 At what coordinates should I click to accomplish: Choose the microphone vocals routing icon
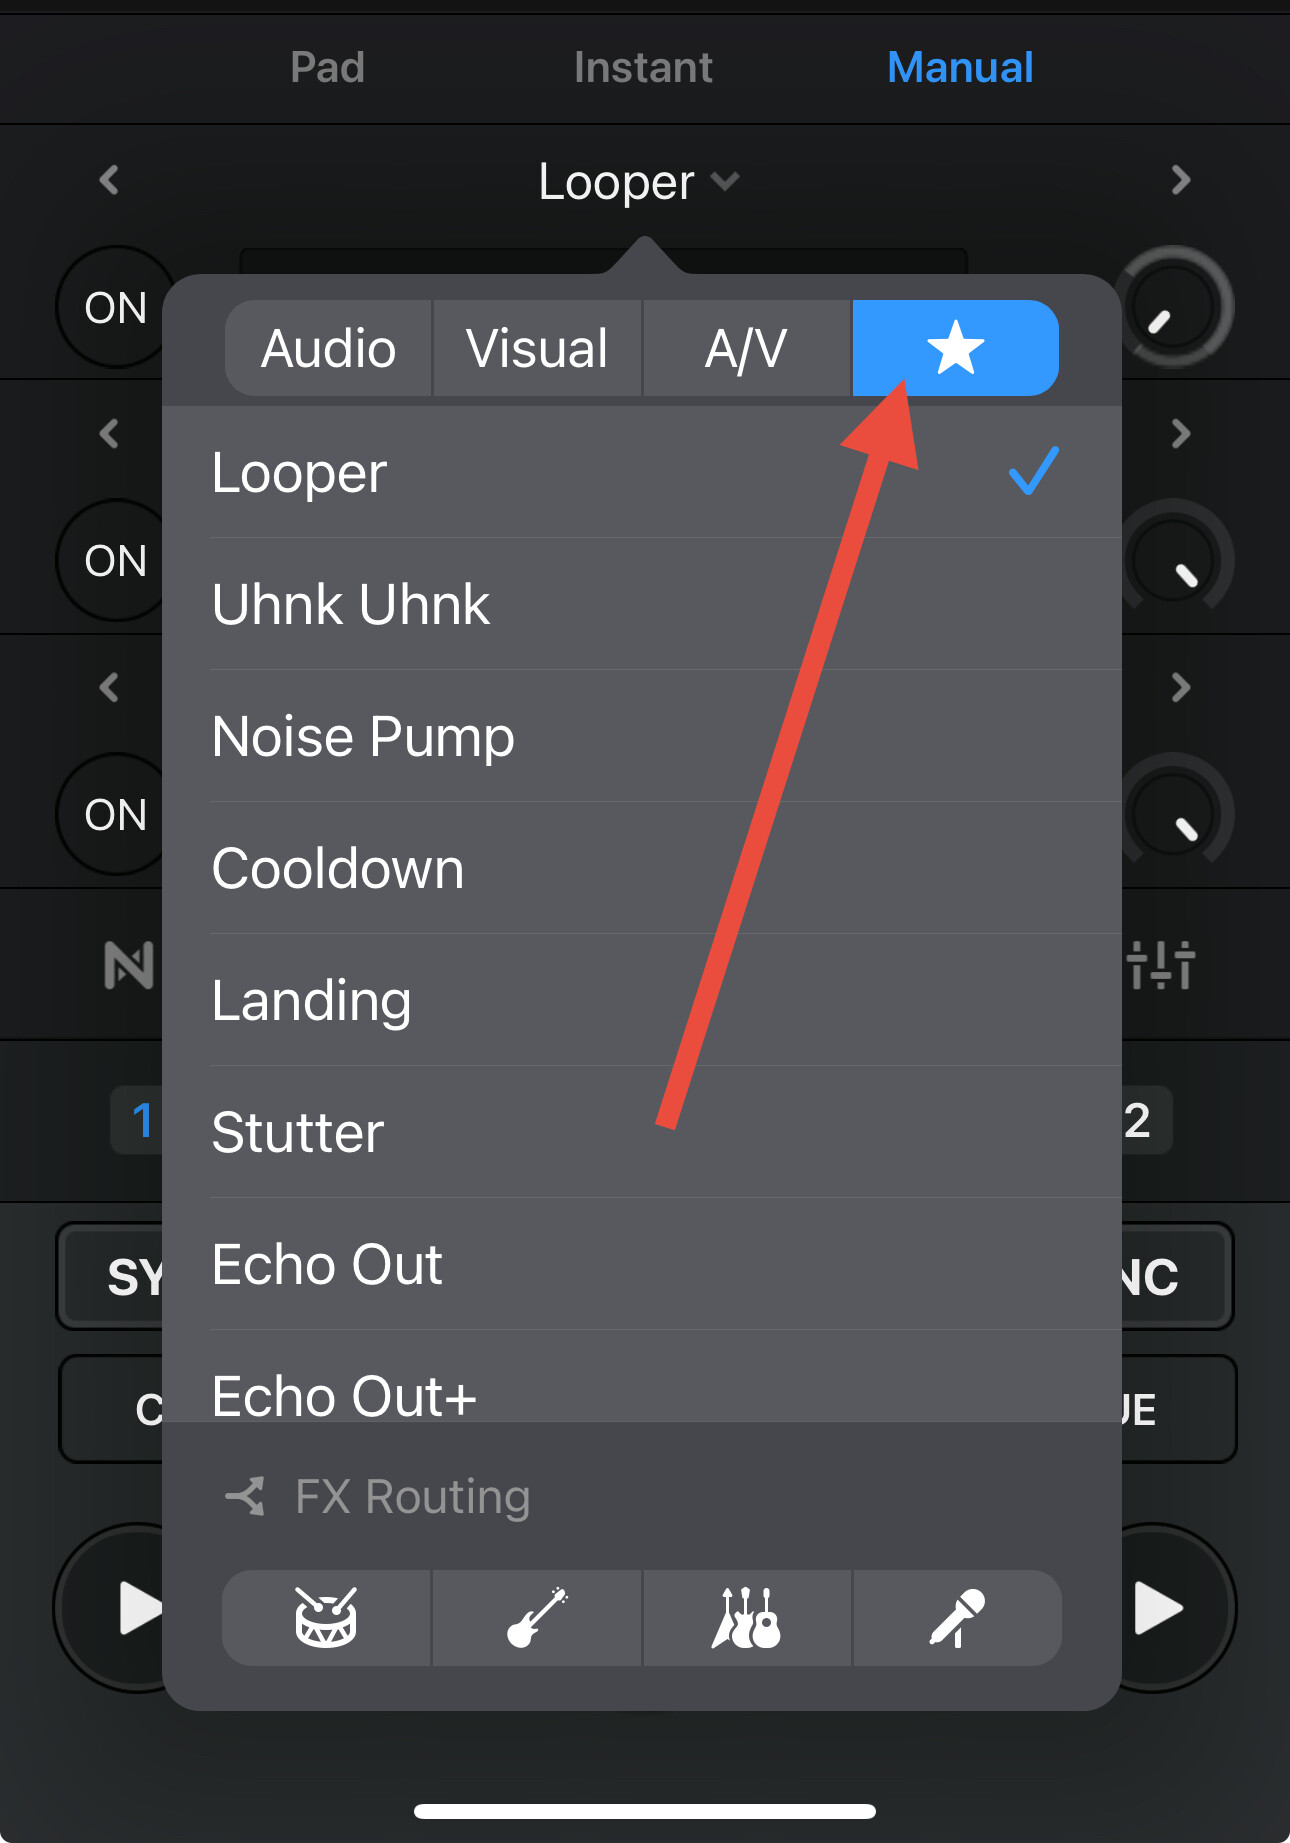(957, 1617)
